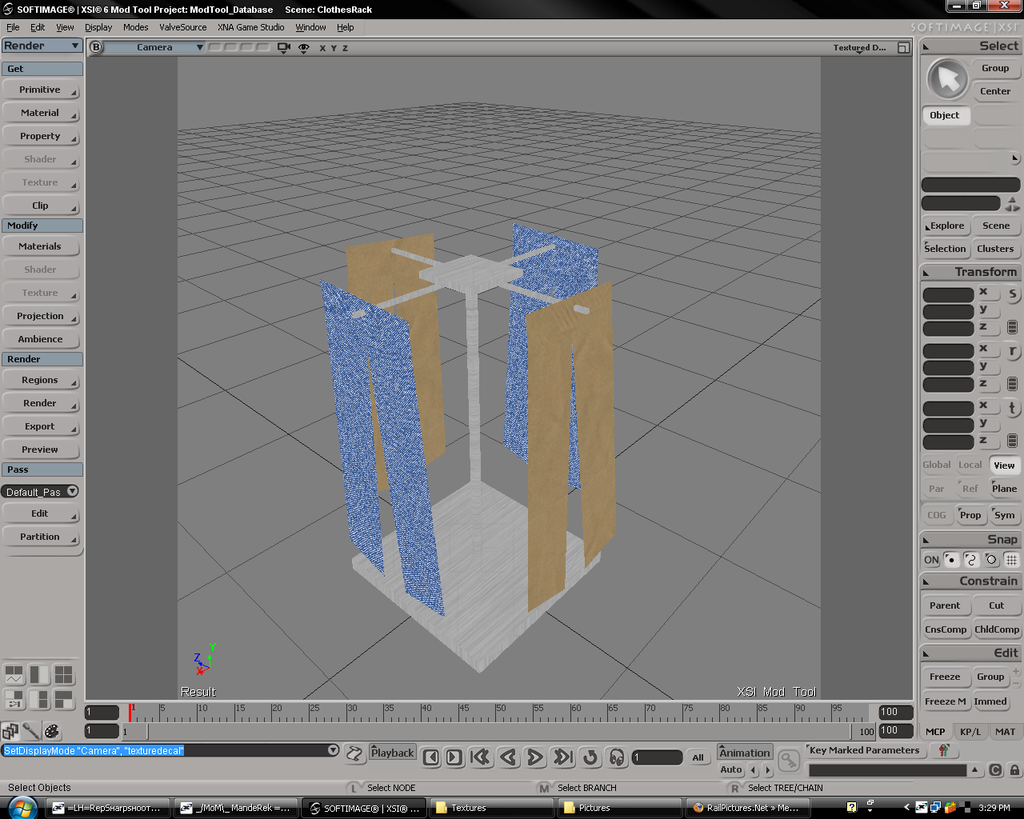The width and height of the screenshot is (1024, 819).
Task: Open the overlapping windows icon at bottom-left
Action: pyautogui.click(x=10, y=731)
